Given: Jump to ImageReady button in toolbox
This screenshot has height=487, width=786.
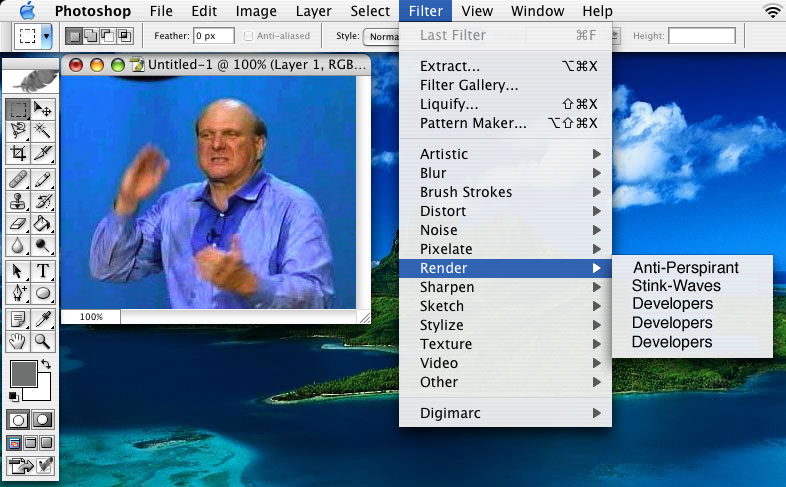Looking at the screenshot, I should [x=31, y=466].
